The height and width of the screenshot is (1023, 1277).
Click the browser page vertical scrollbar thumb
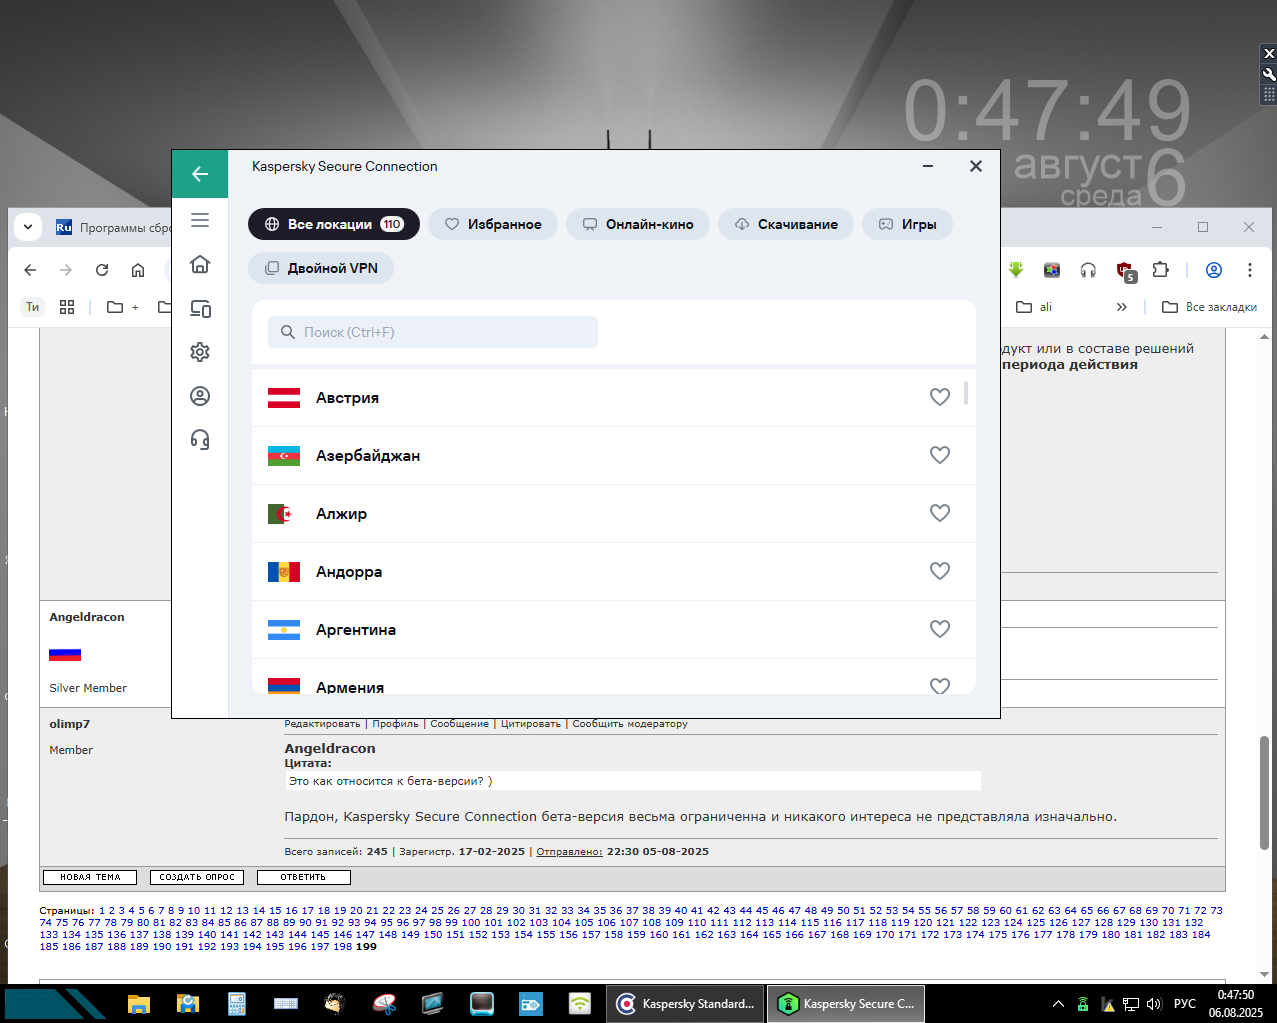(1264, 793)
